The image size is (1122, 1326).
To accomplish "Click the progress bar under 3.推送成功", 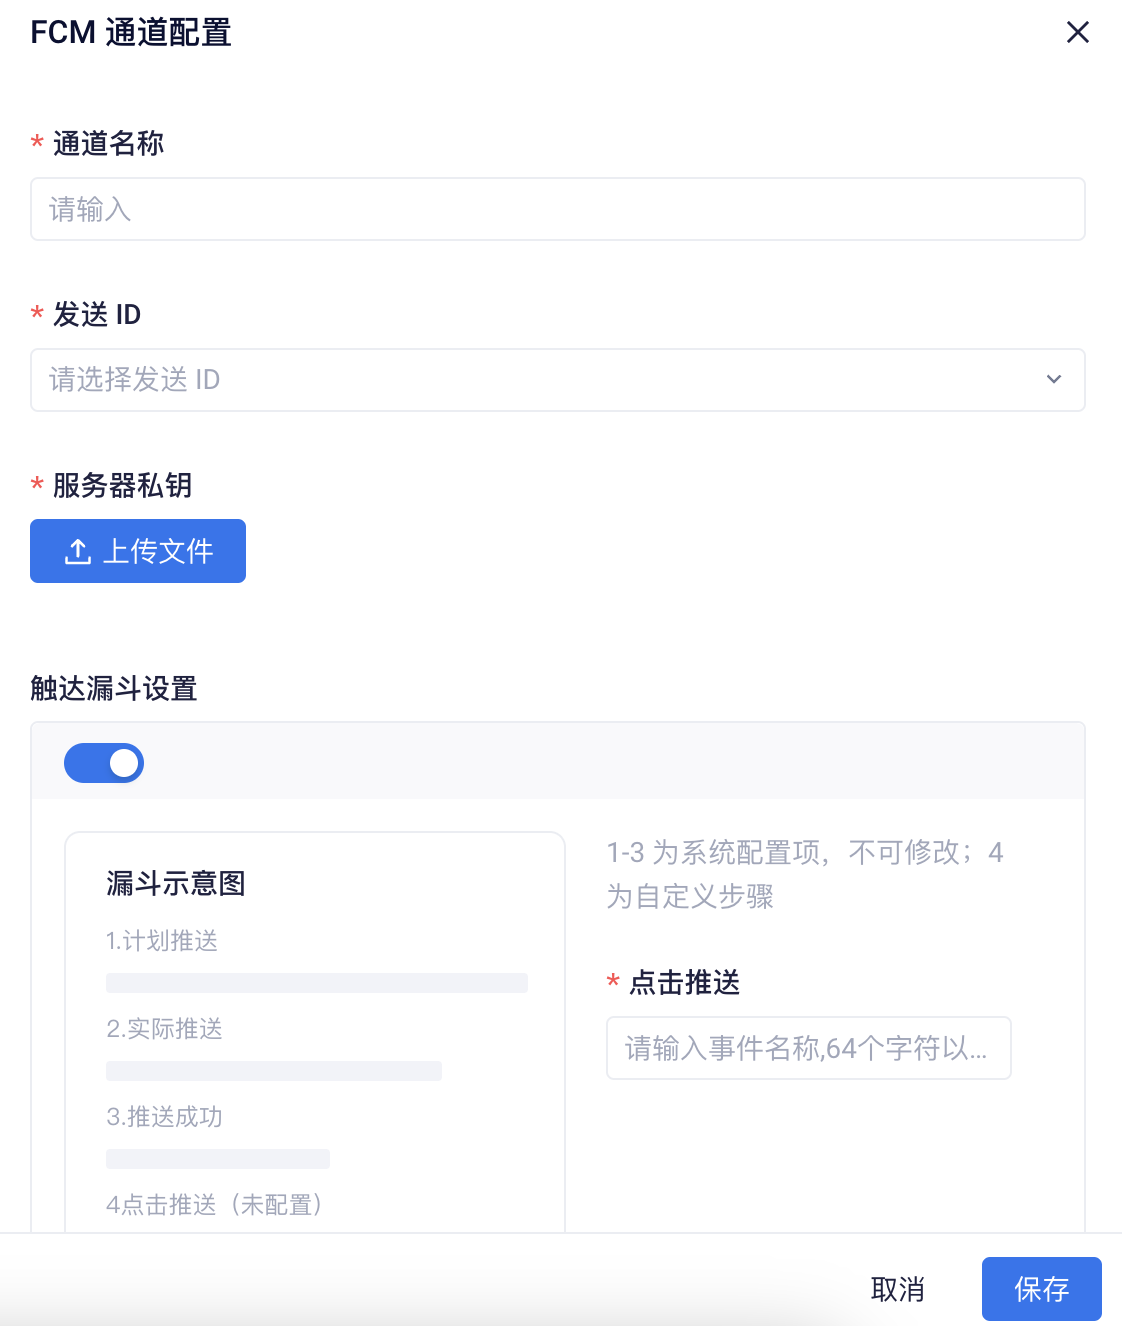I will coord(217,1158).
